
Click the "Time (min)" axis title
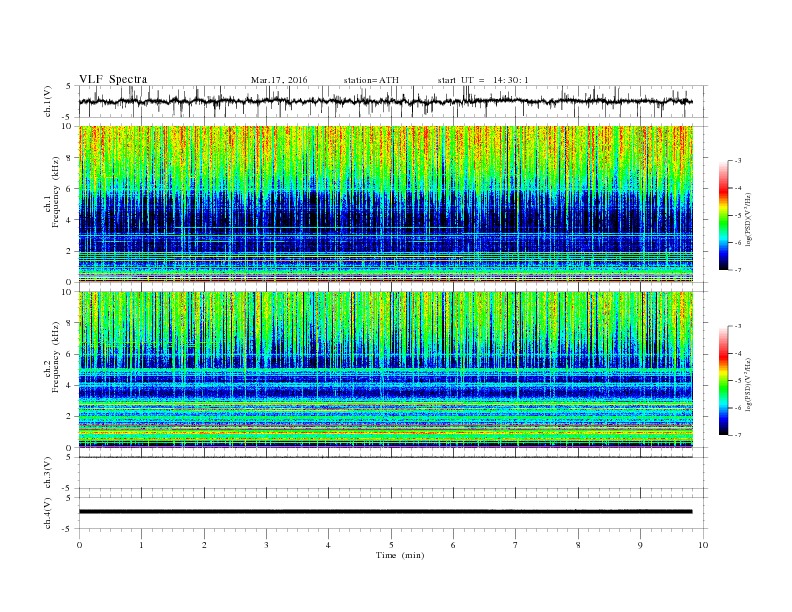pos(400,555)
